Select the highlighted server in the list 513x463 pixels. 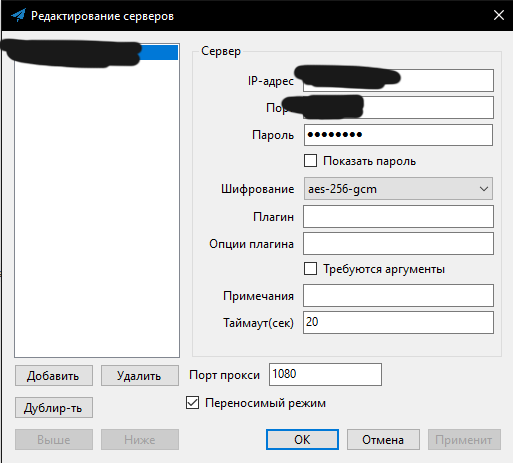(97, 53)
